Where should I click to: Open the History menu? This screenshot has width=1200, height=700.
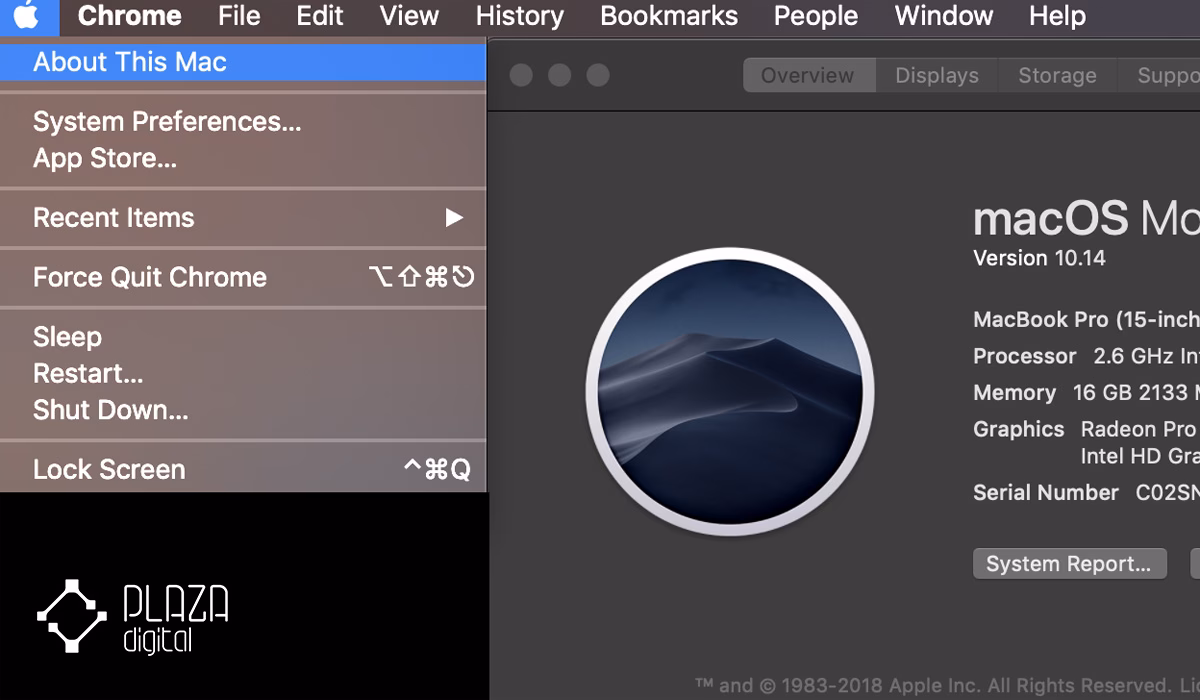click(x=520, y=16)
